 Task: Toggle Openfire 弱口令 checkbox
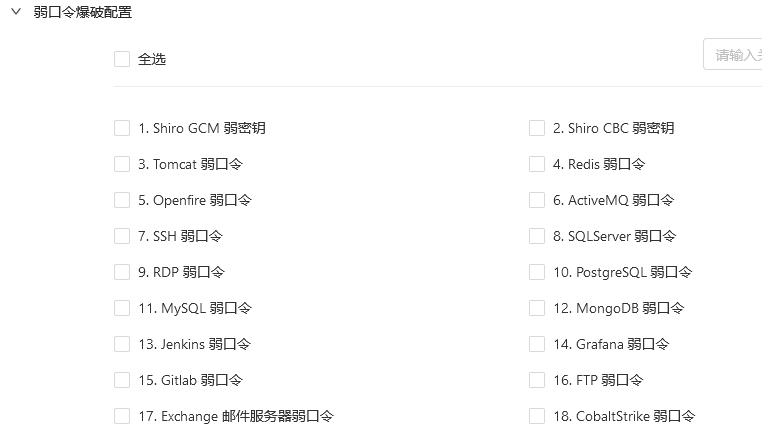(122, 200)
